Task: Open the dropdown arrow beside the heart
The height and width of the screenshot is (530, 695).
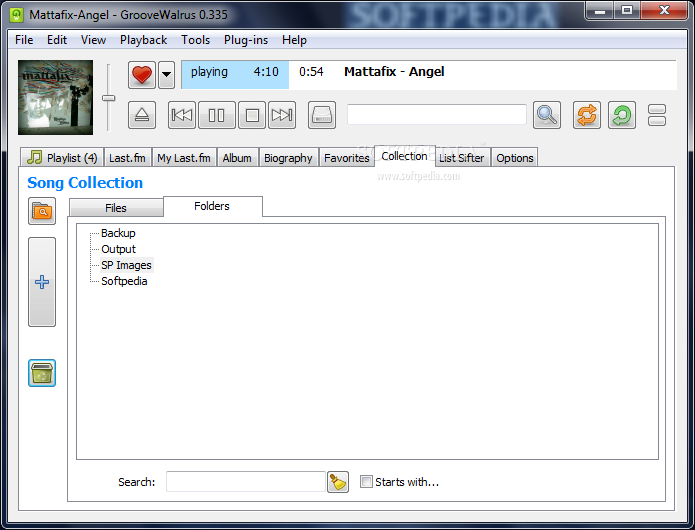Action: coord(166,75)
